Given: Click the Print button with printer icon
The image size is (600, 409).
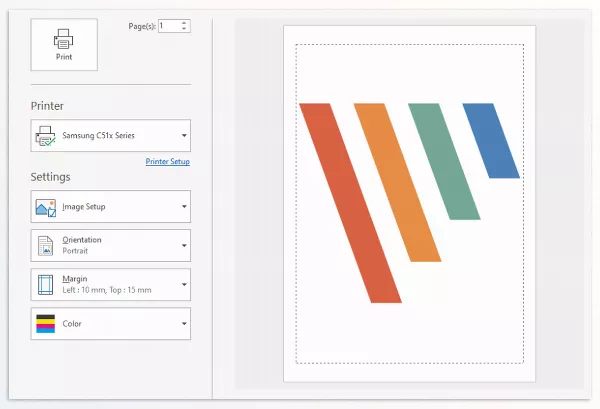Looking at the screenshot, I should [x=63, y=44].
